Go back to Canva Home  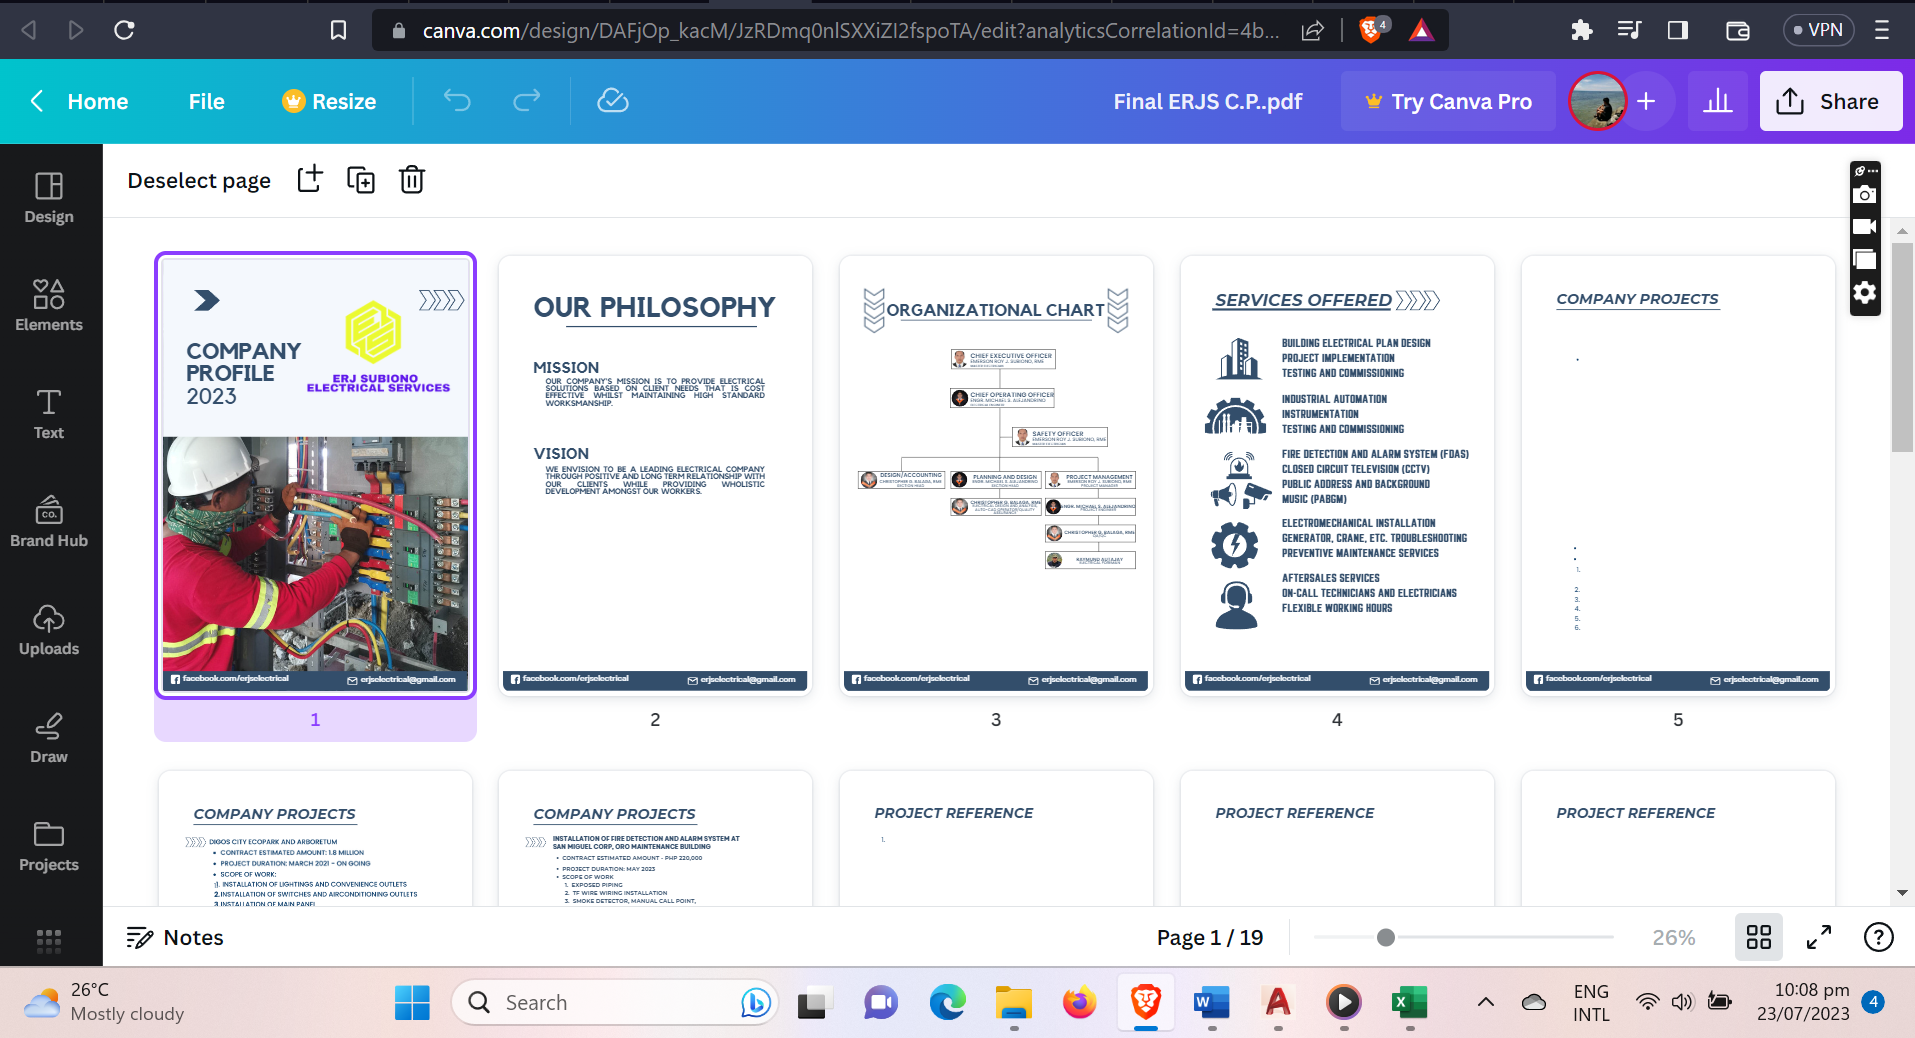coord(80,101)
